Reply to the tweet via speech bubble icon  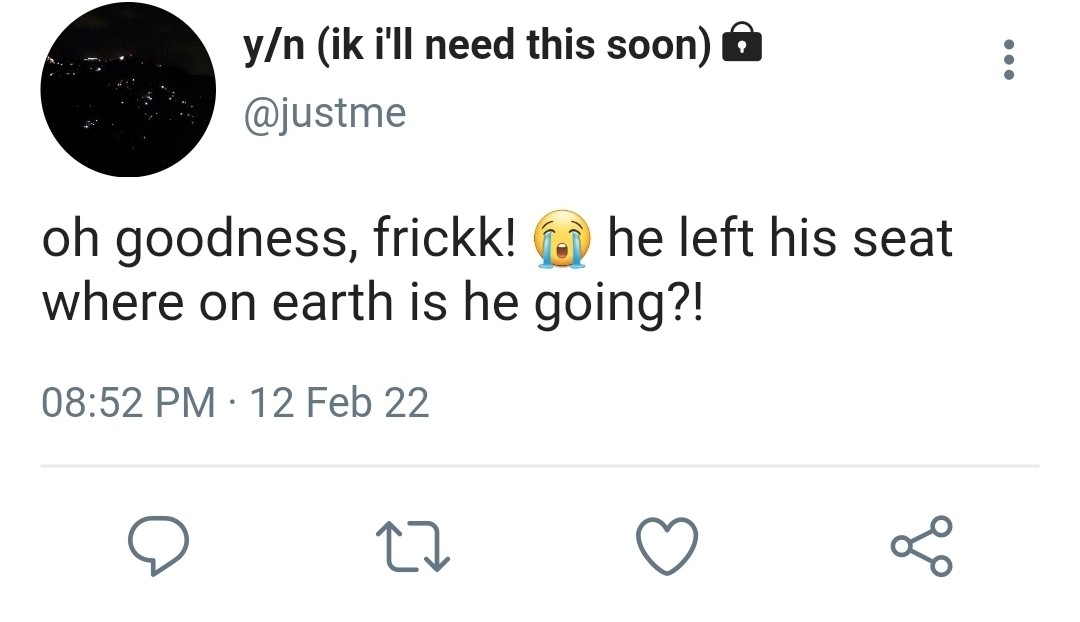coord(159,546)
